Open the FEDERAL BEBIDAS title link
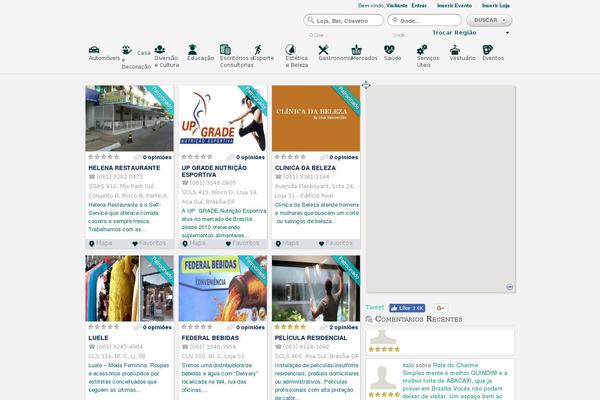The image size is (600, 400). pos(210,338)
